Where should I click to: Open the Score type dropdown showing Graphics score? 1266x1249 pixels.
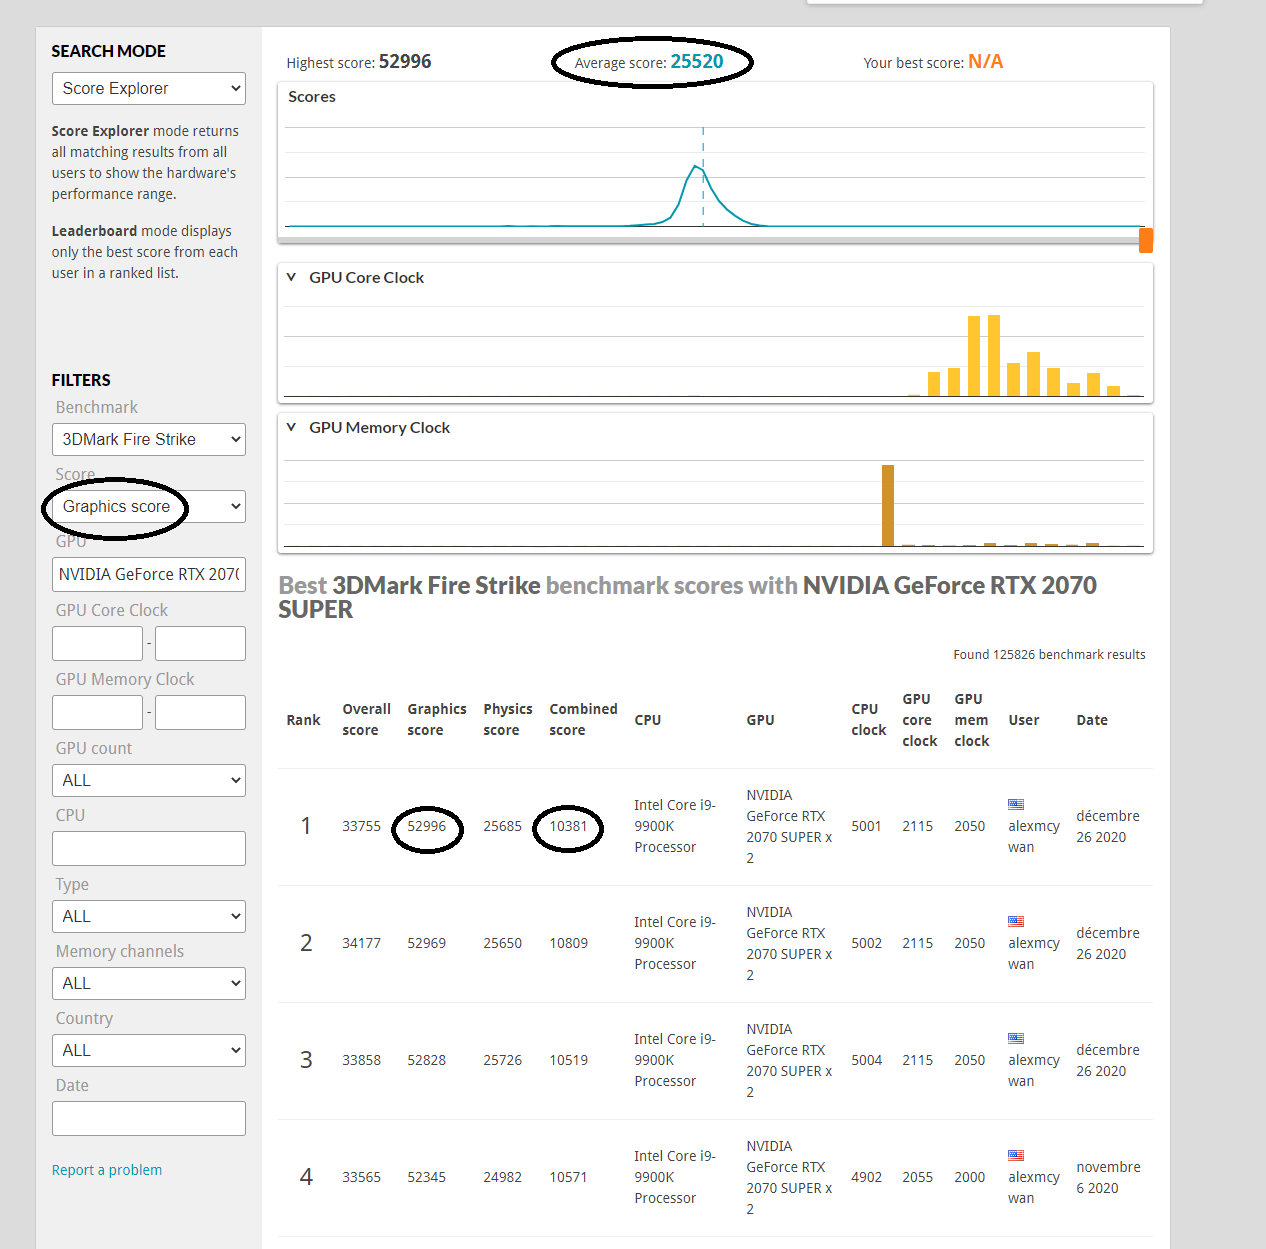[148, 506]
